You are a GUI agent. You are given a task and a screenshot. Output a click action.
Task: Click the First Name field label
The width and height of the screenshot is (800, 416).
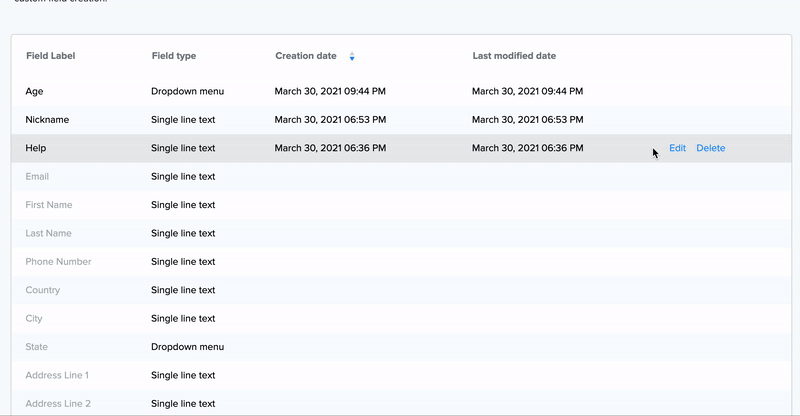pos(49,205)
